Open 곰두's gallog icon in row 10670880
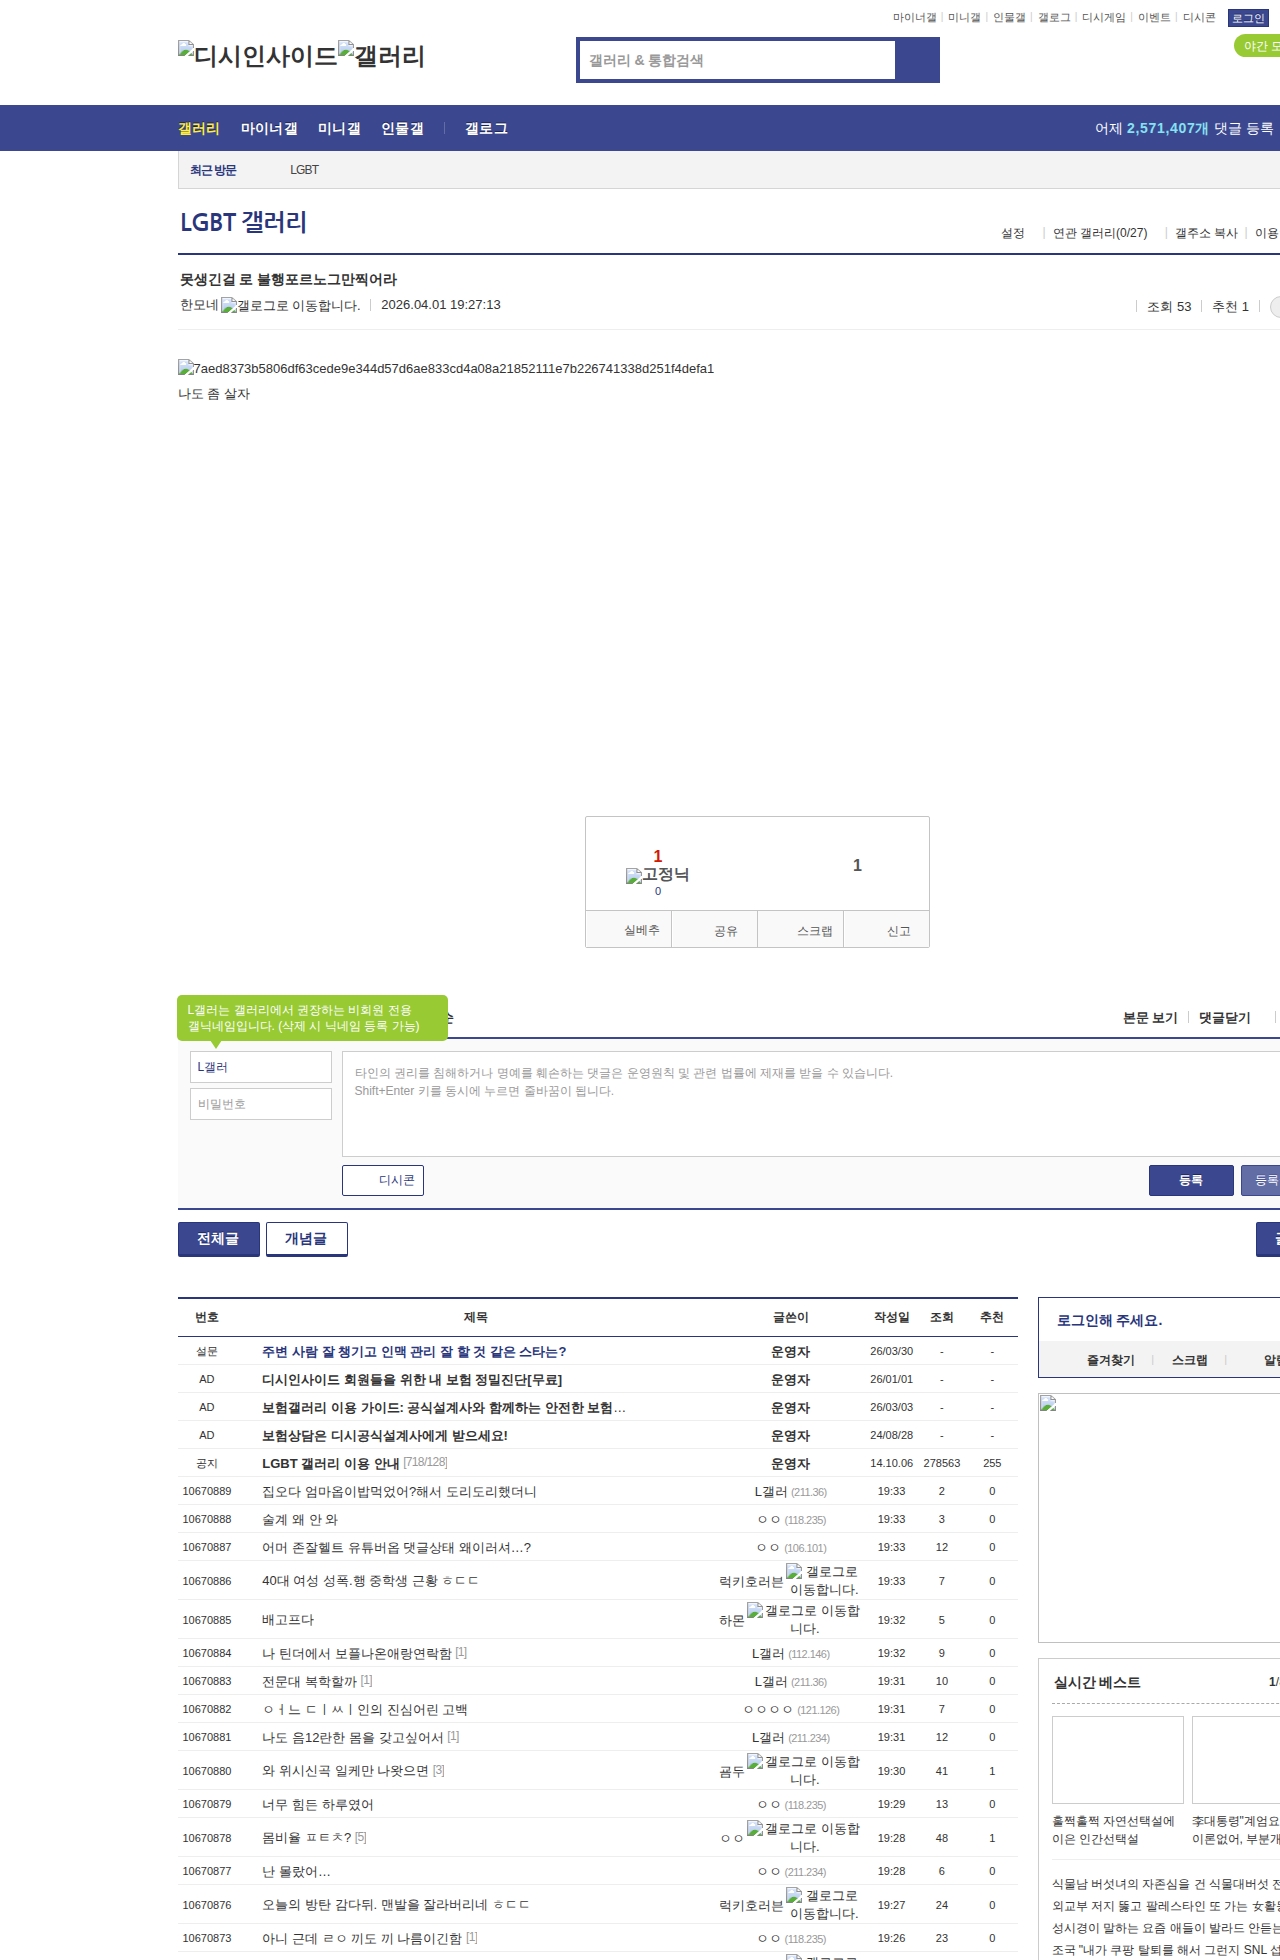The width and height of the screenshot is (1280, 1960). click(x=803, y=1771)
